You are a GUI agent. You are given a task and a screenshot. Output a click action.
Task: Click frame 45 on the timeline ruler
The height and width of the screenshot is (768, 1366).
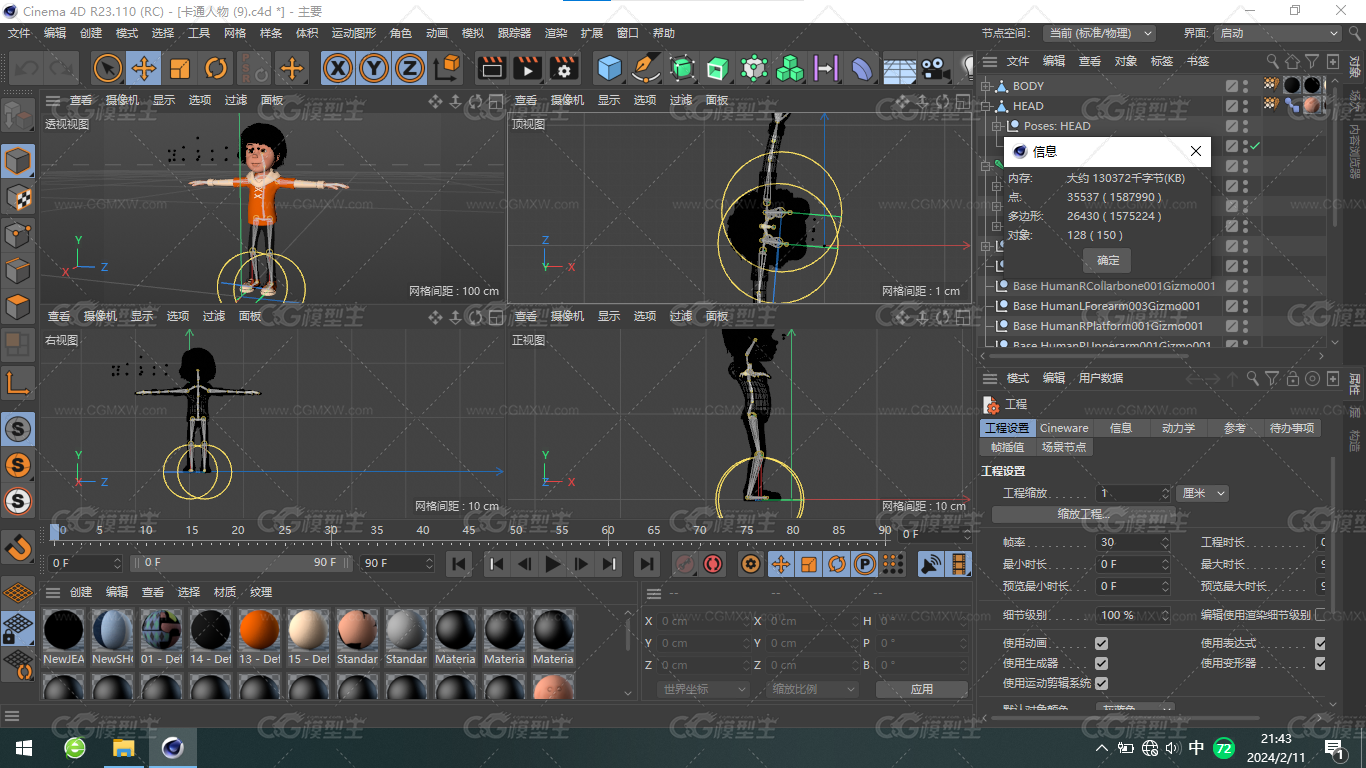point(468,530)
